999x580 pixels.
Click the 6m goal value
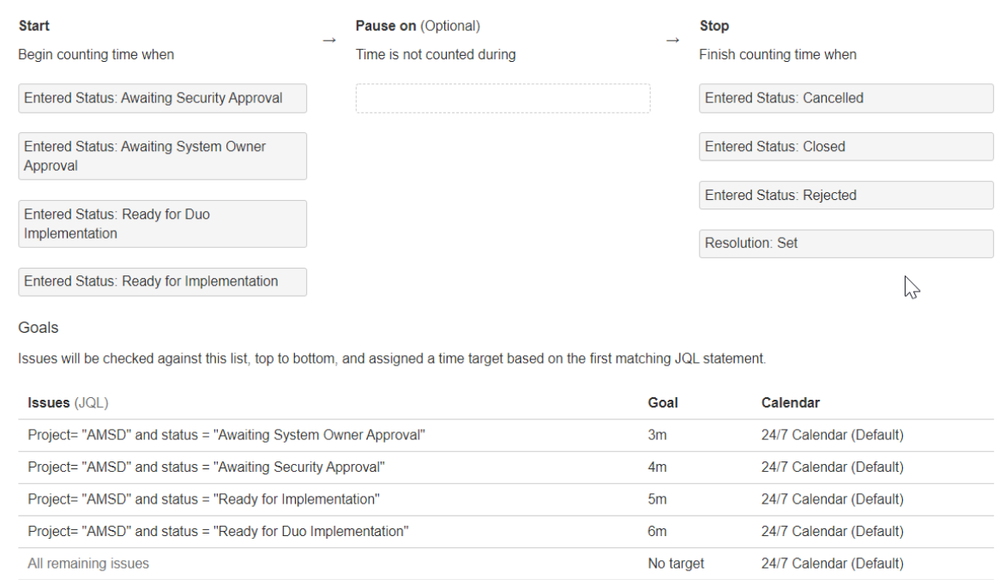click(658, 532)
